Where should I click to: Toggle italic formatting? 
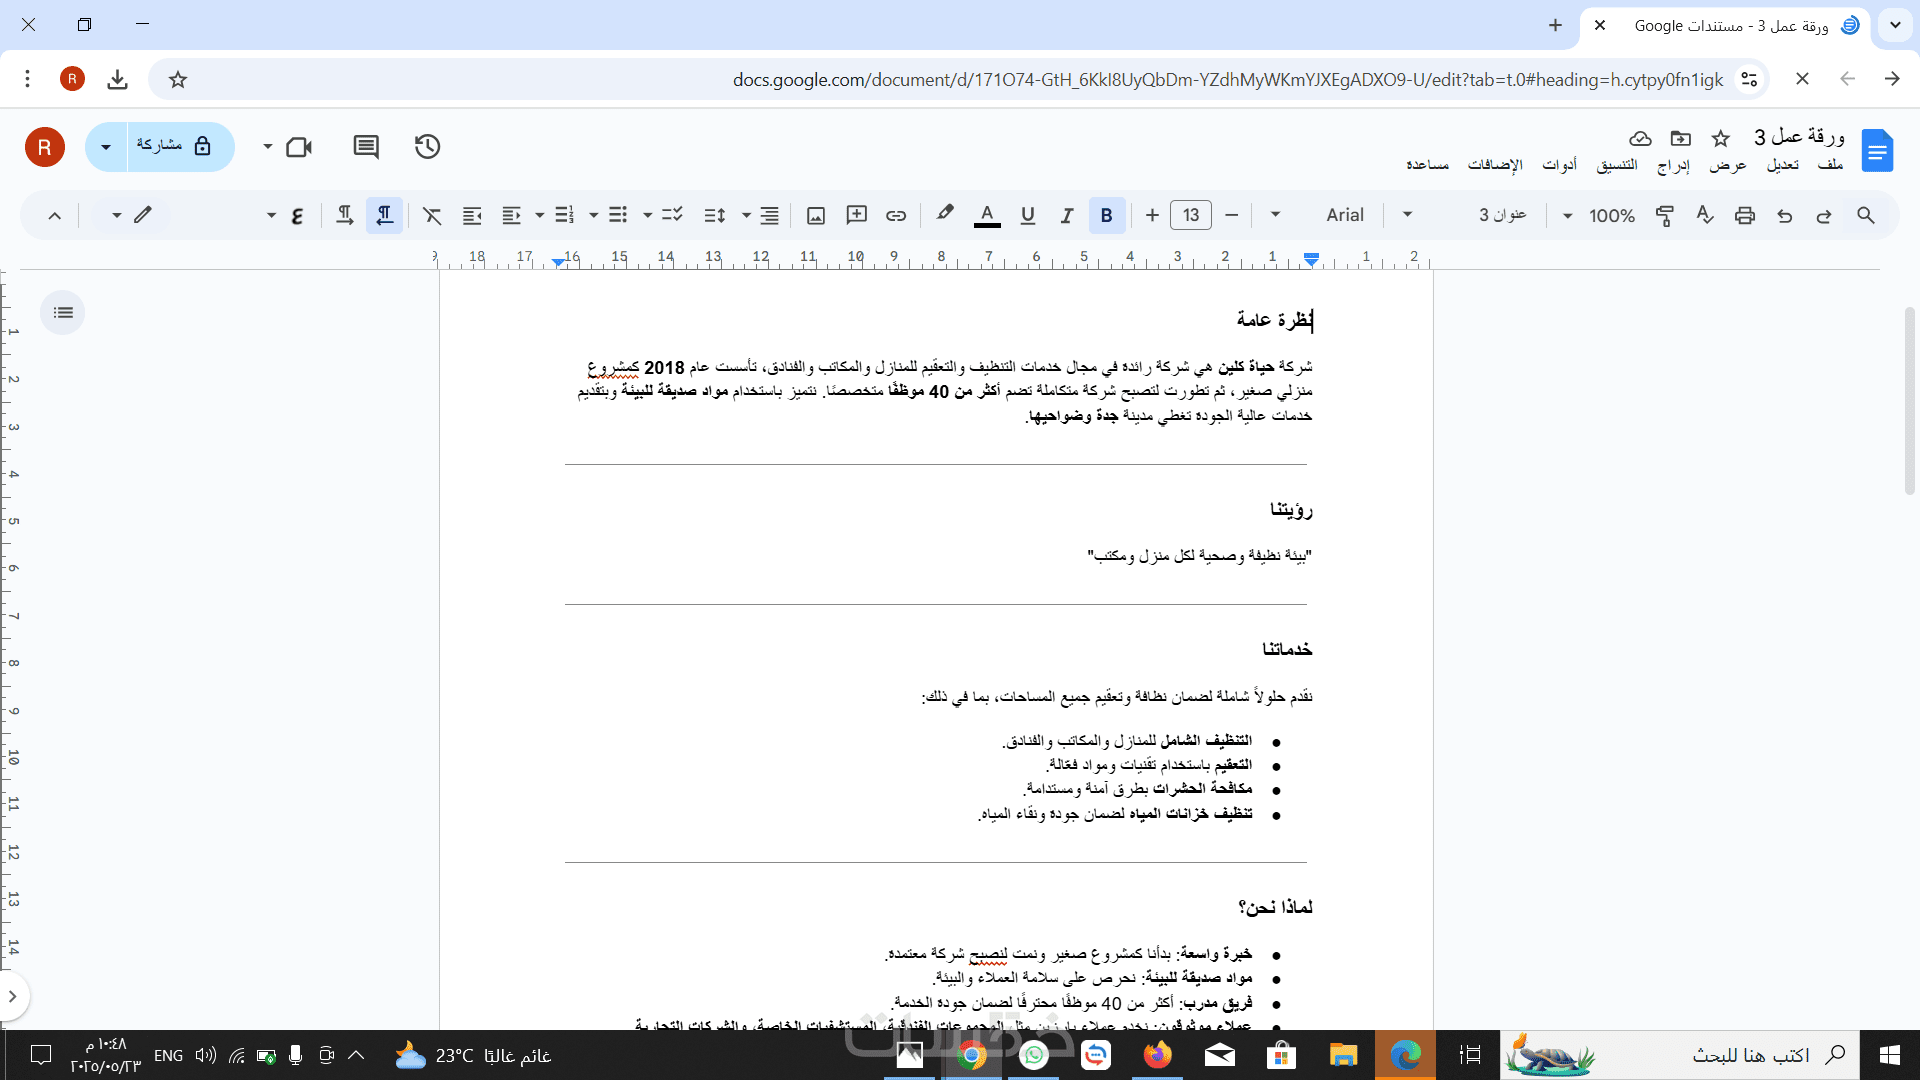tap(1067, 215)
